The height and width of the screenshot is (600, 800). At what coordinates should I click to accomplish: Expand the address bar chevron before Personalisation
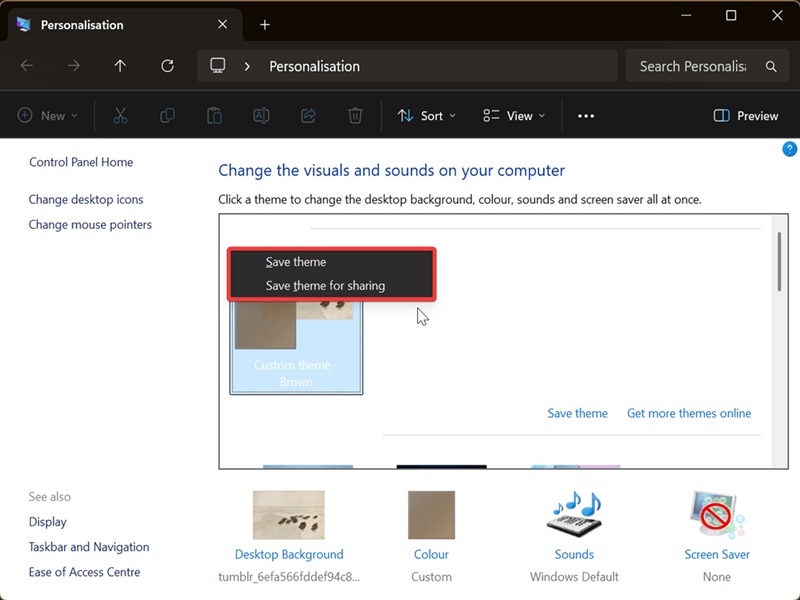(x=247, y=66)
